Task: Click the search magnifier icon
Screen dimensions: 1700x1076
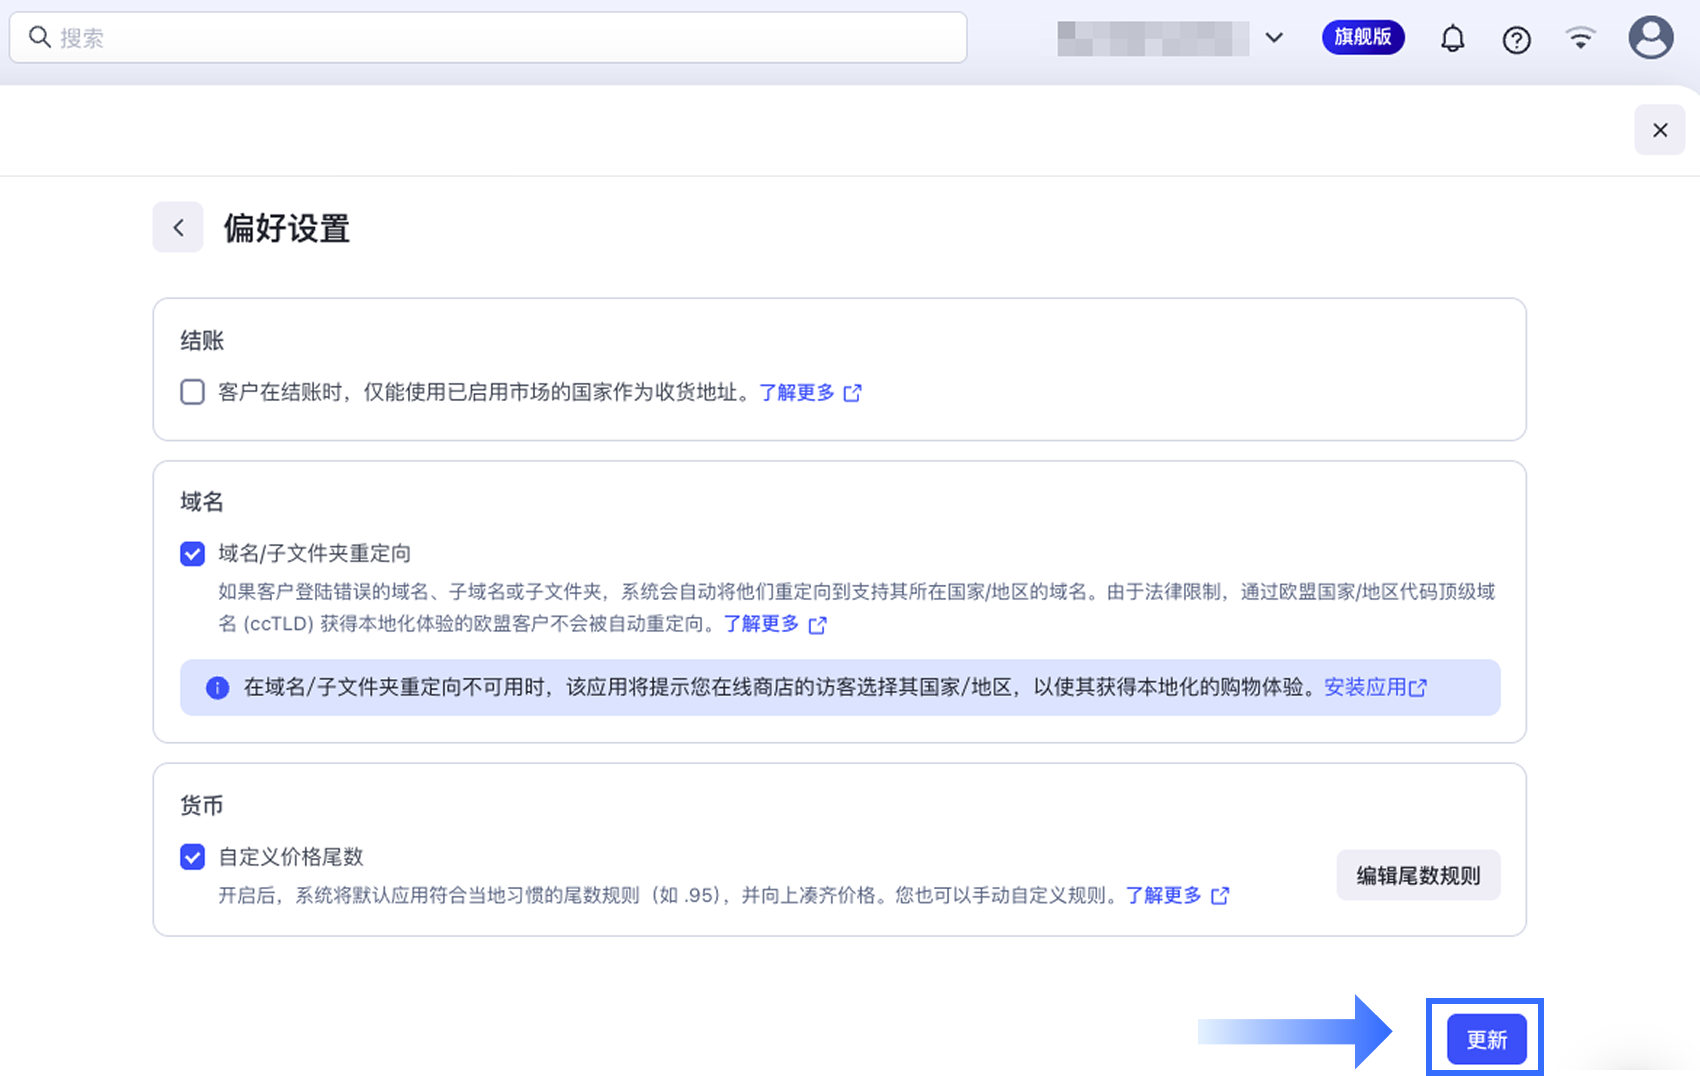Action: point(39,38)
